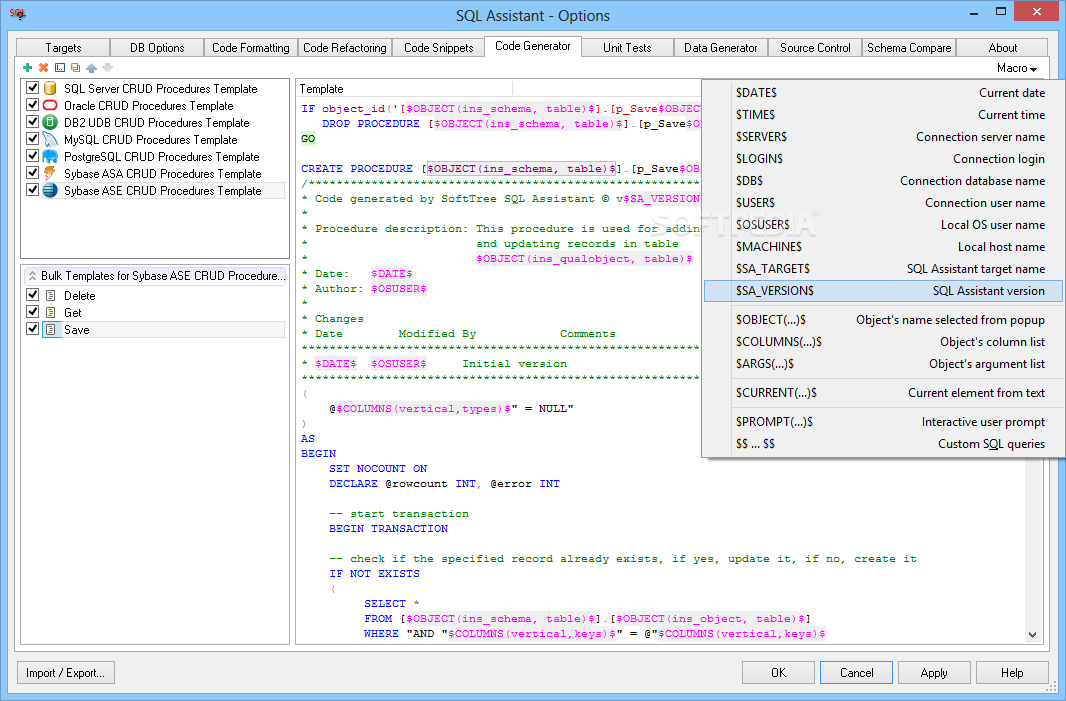The width and height of the screenshot is (1066, 701).
Task: Apply the current option changes
Action: (x=934, y=672)
